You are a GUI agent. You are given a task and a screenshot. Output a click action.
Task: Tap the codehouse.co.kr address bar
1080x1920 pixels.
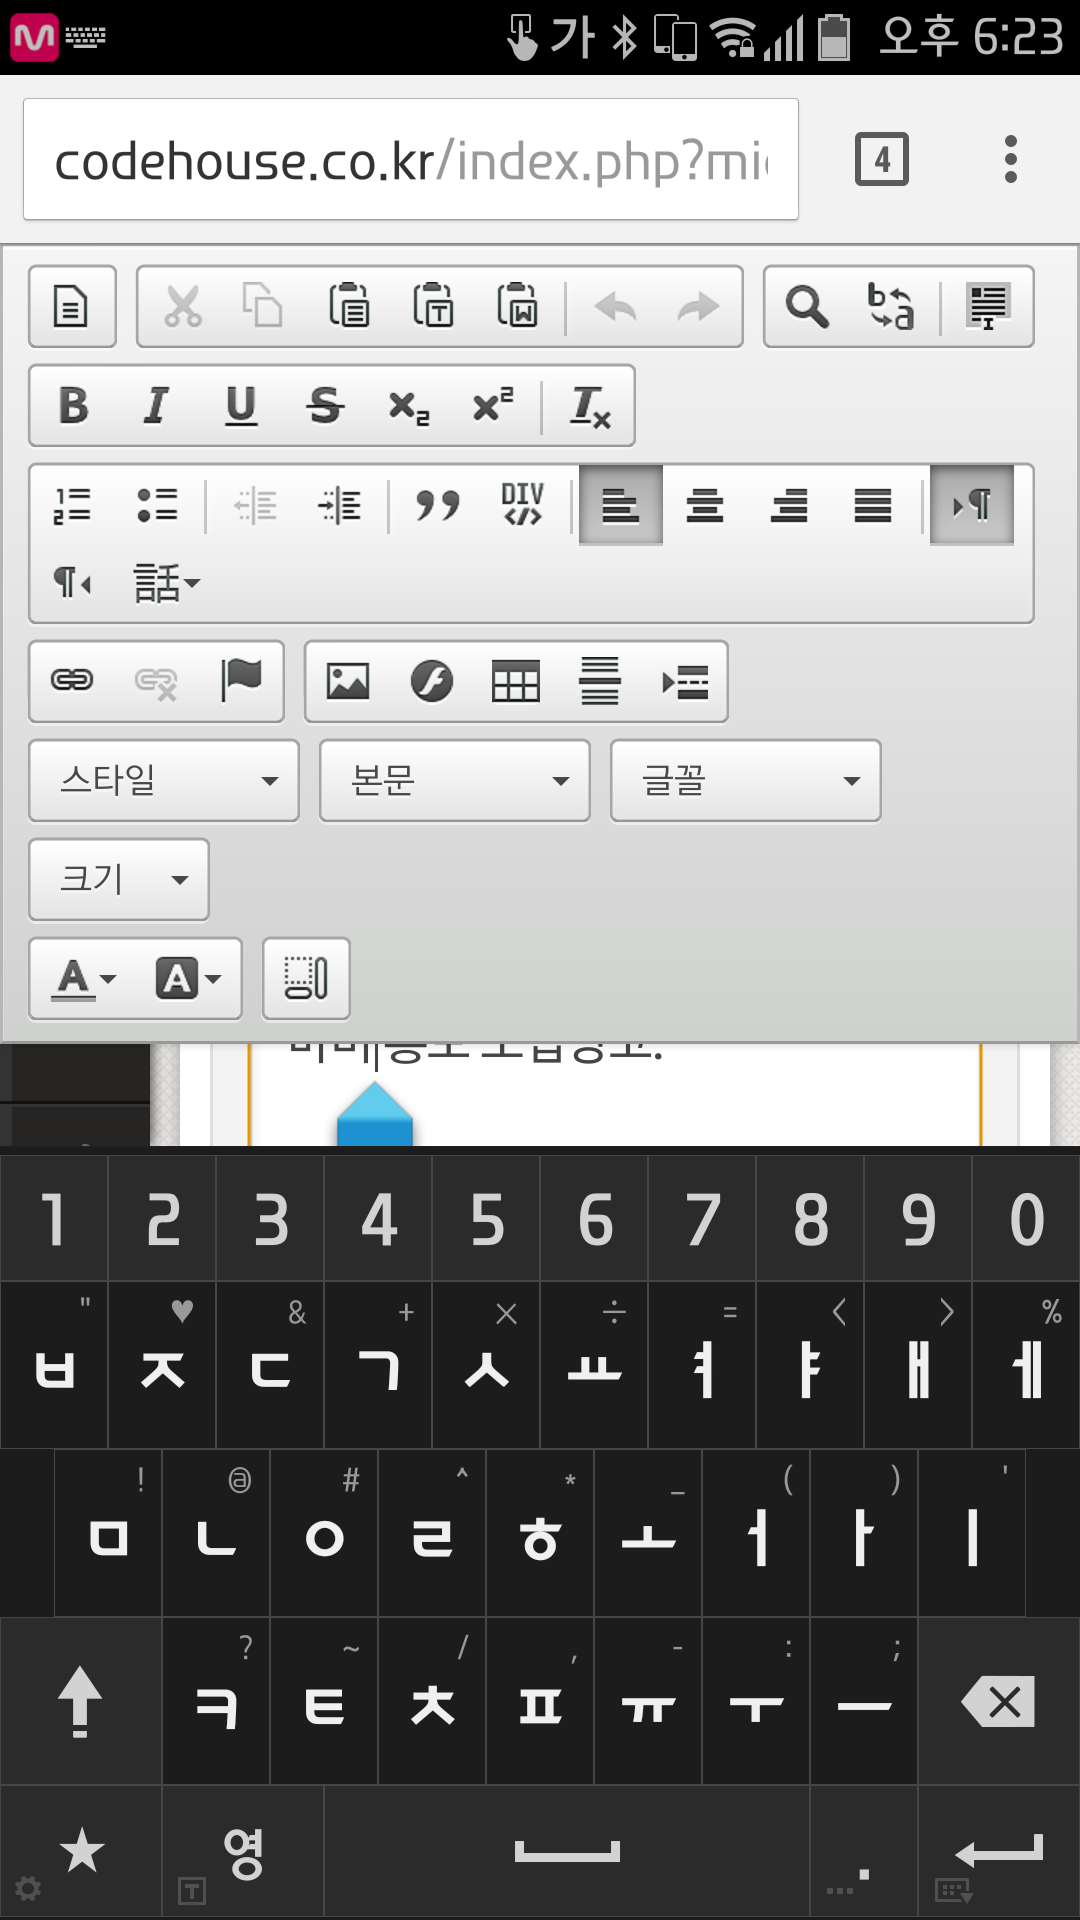click(x=410, y=160)
